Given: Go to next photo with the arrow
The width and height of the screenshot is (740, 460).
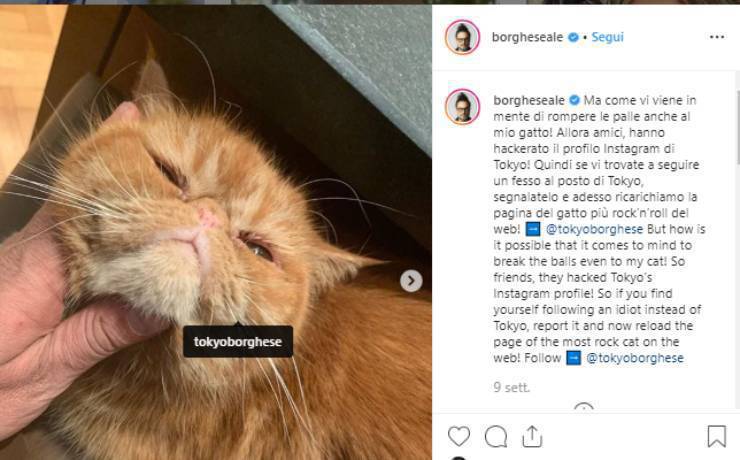Looking at the screenshot, I should [411, 281].
